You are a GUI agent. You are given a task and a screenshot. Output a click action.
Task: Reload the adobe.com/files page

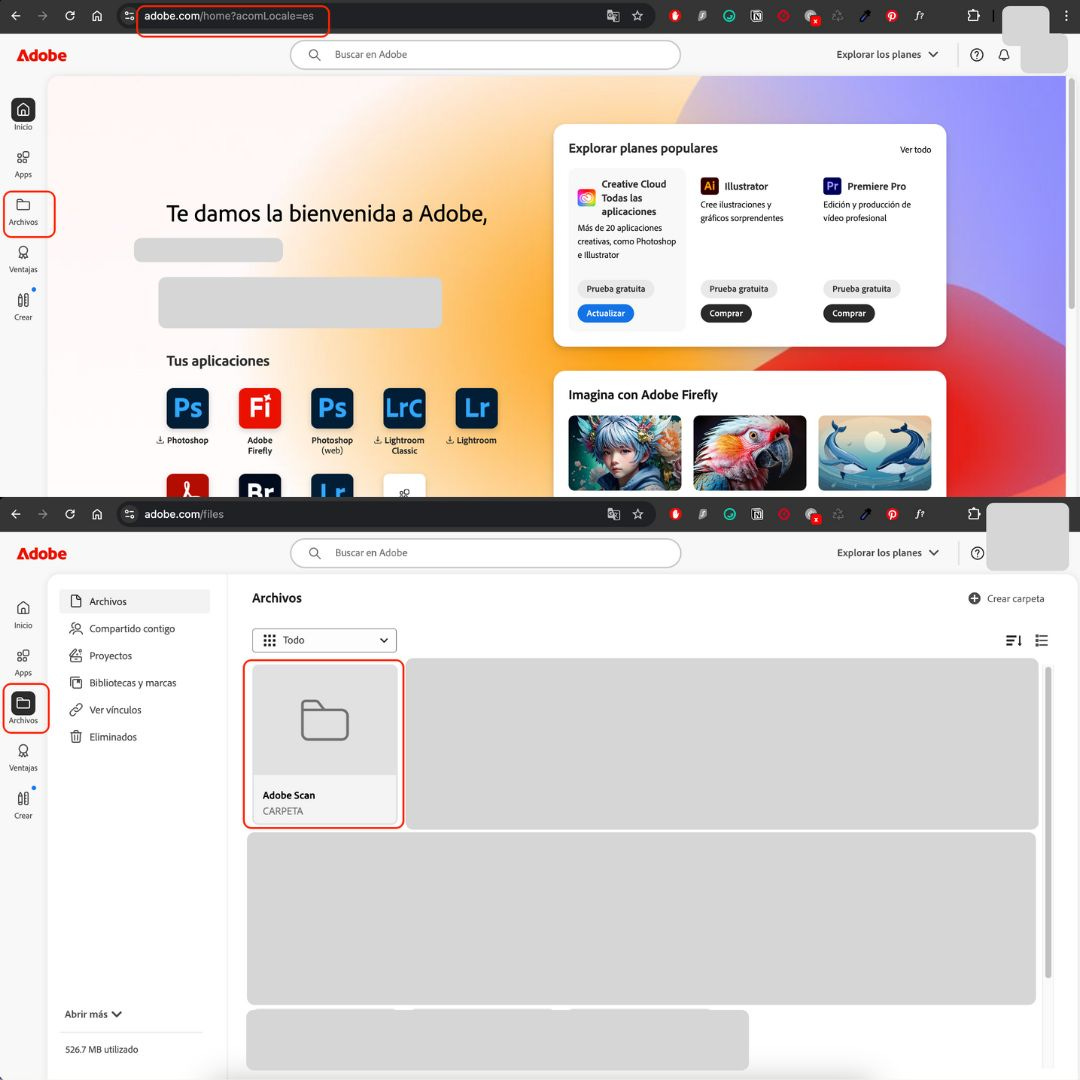click(x=70, y=514)
